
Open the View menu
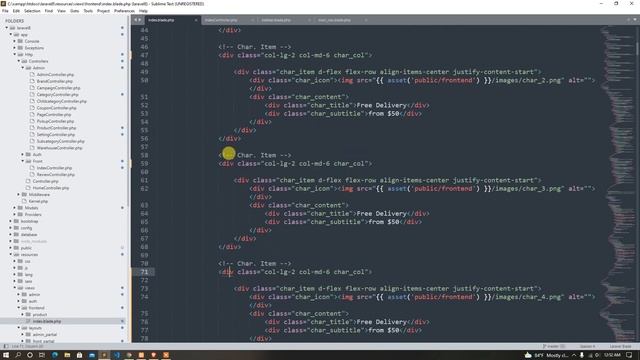pyautogui.click(x=61, y=11)
